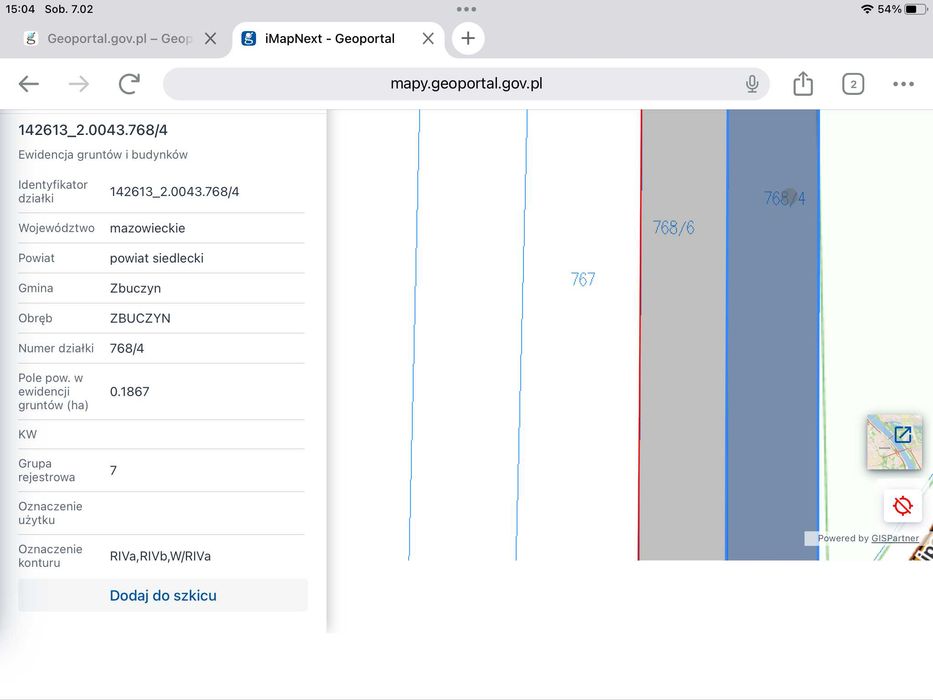Tap the microphone icon in the address bar
The height and width of the screenshot is (700, 933).
(752, 84)
